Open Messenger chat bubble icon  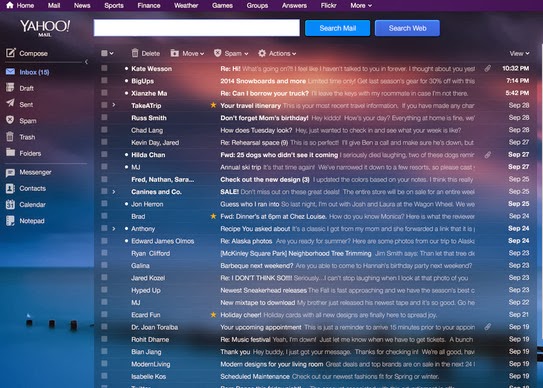[10, 173]
